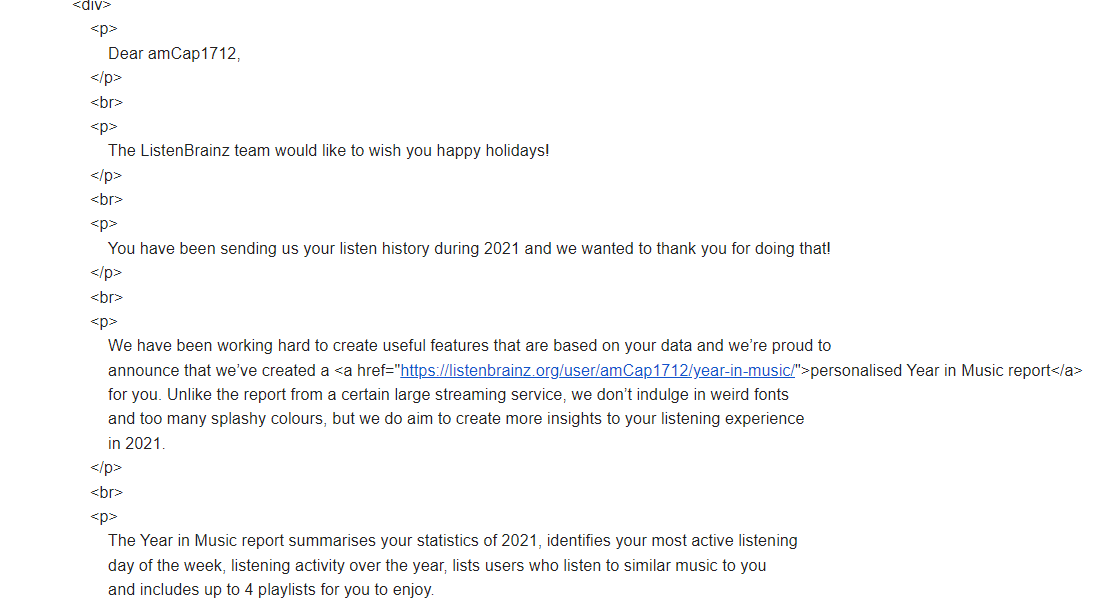Click the </p> tag after 'happy holidays!'
Image resolution: width=1115 pixels, height=602 pixels.
[106, 176]
